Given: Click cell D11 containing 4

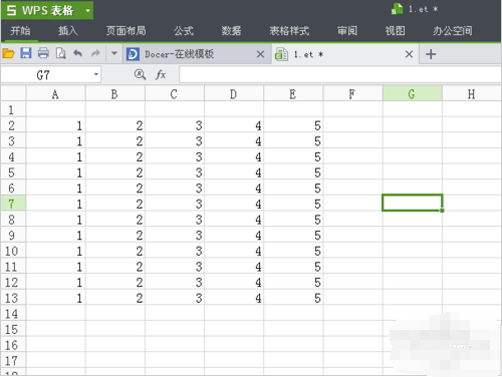Looking at the screenshot, I should pos(233,266).
